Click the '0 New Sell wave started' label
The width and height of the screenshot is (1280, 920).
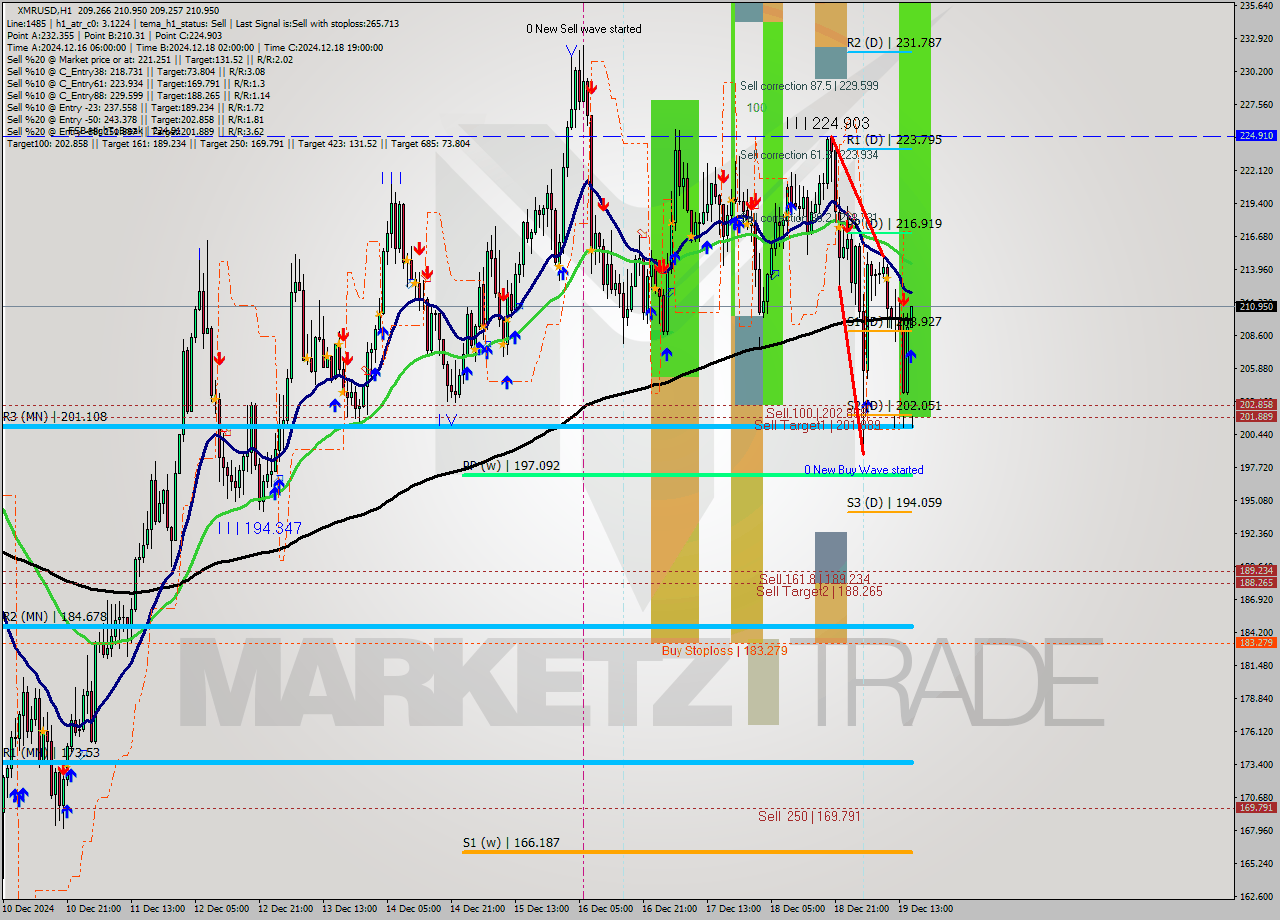click(584, 30)
